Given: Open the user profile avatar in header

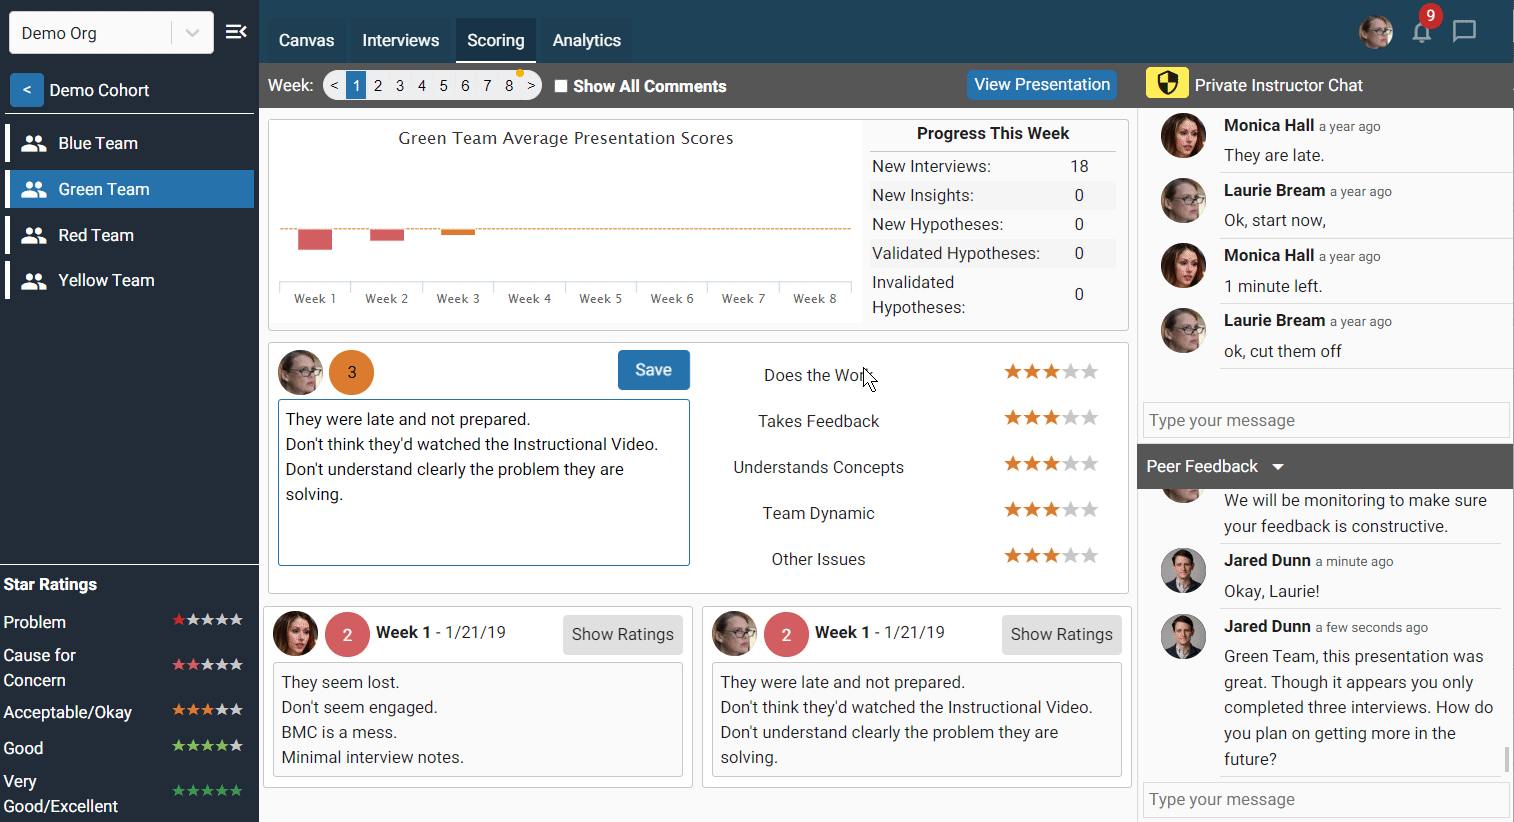Looking at the screenshot, I should pyautogui.click(x=1376, y=32).
